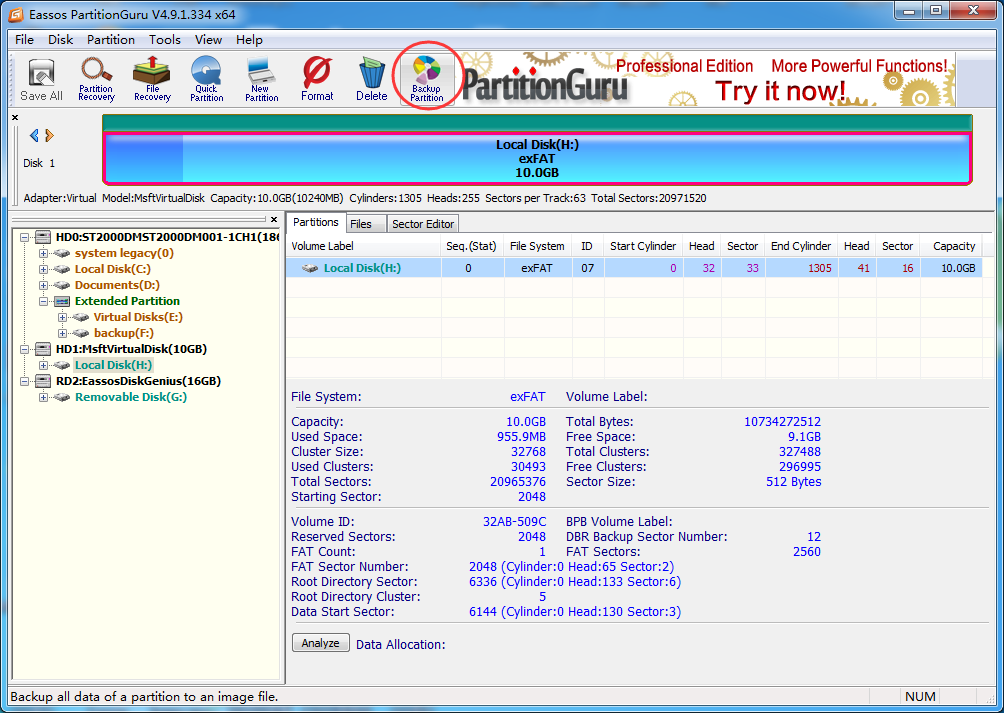
Task: Click the Start Cylinder column header
Action: point(642,246)
